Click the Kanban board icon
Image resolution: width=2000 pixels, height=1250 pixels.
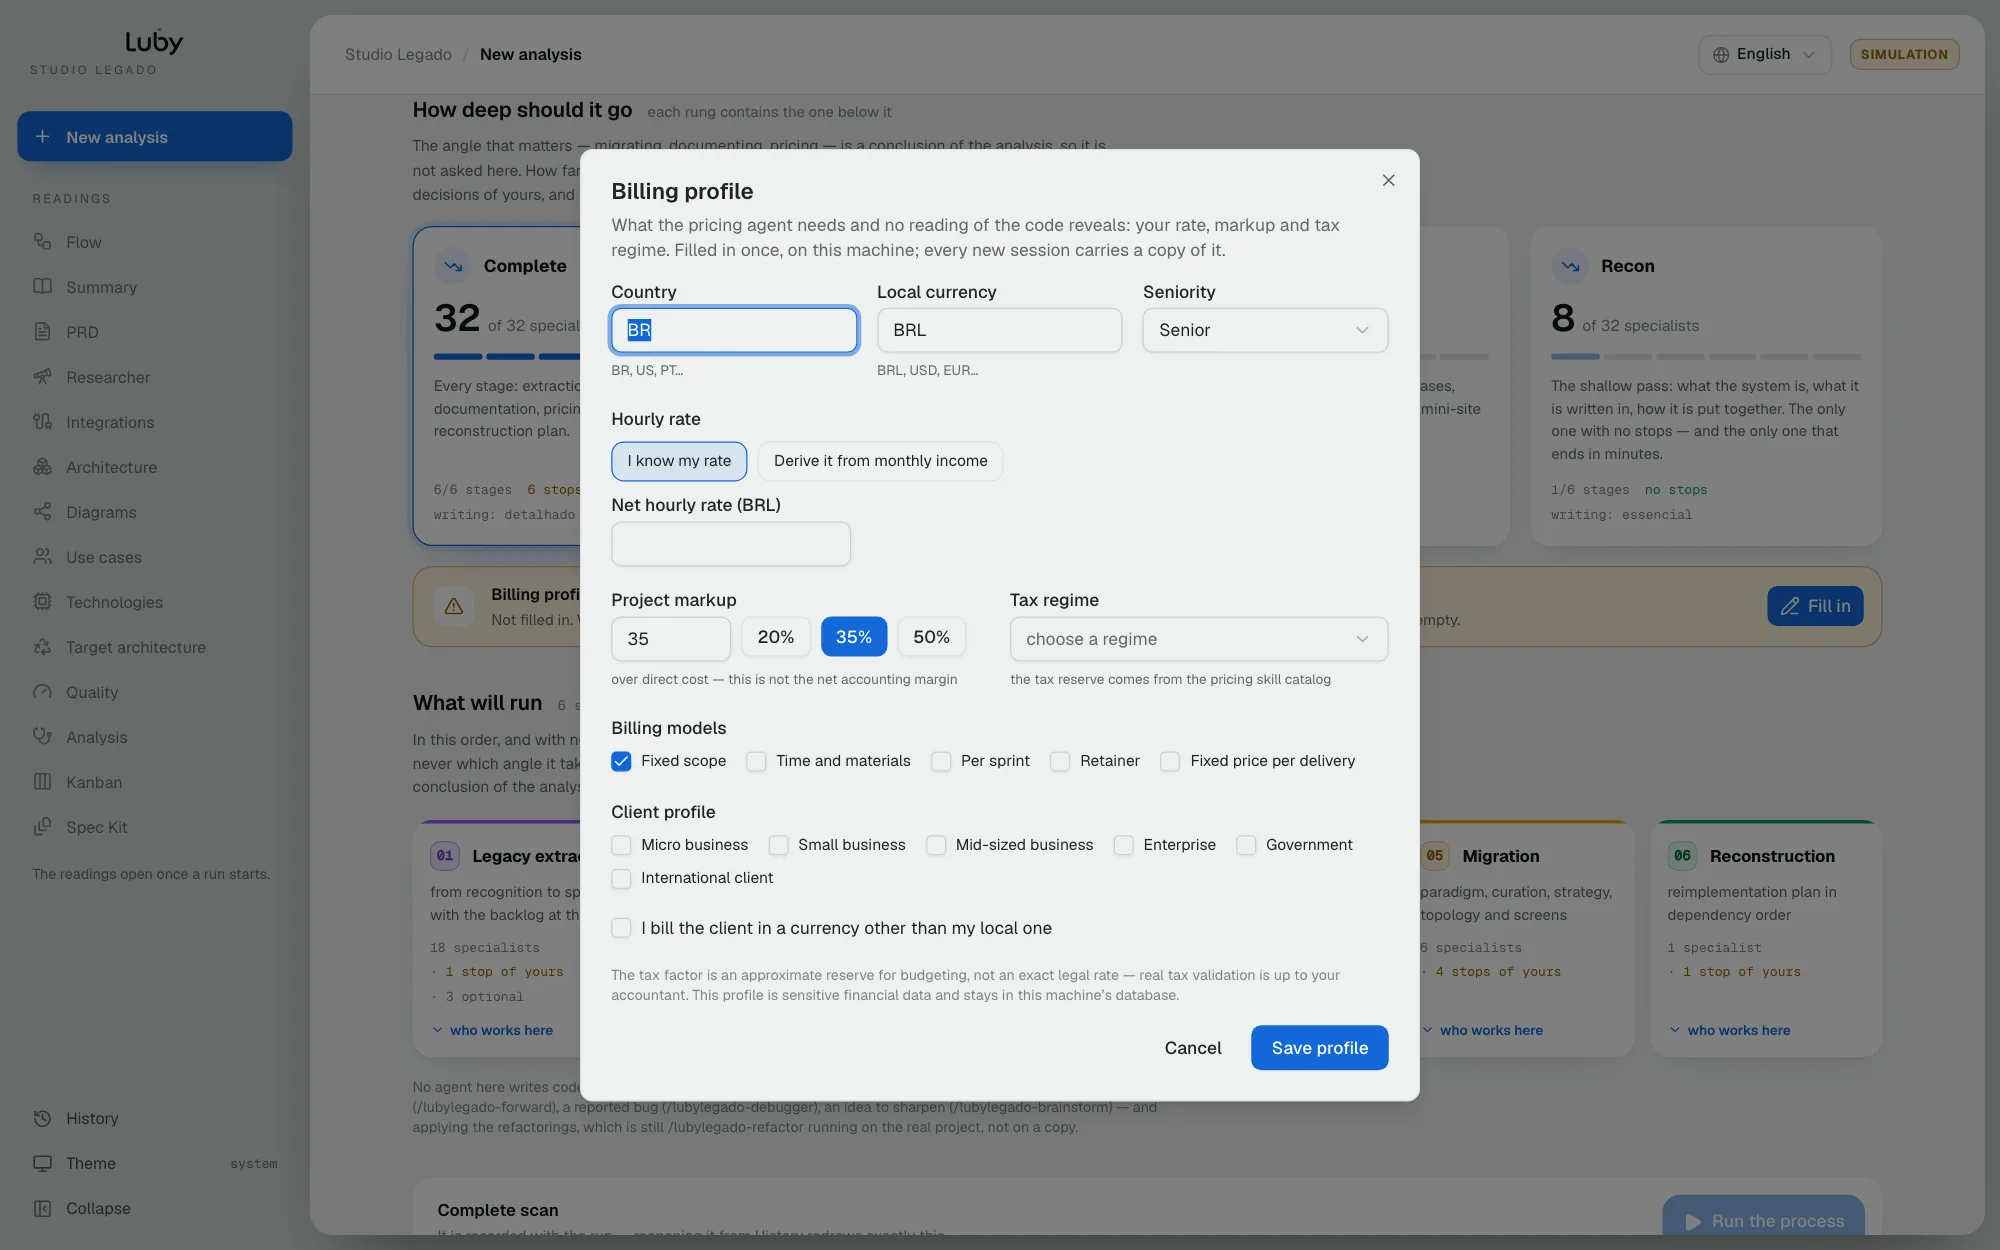coord(42,782)
